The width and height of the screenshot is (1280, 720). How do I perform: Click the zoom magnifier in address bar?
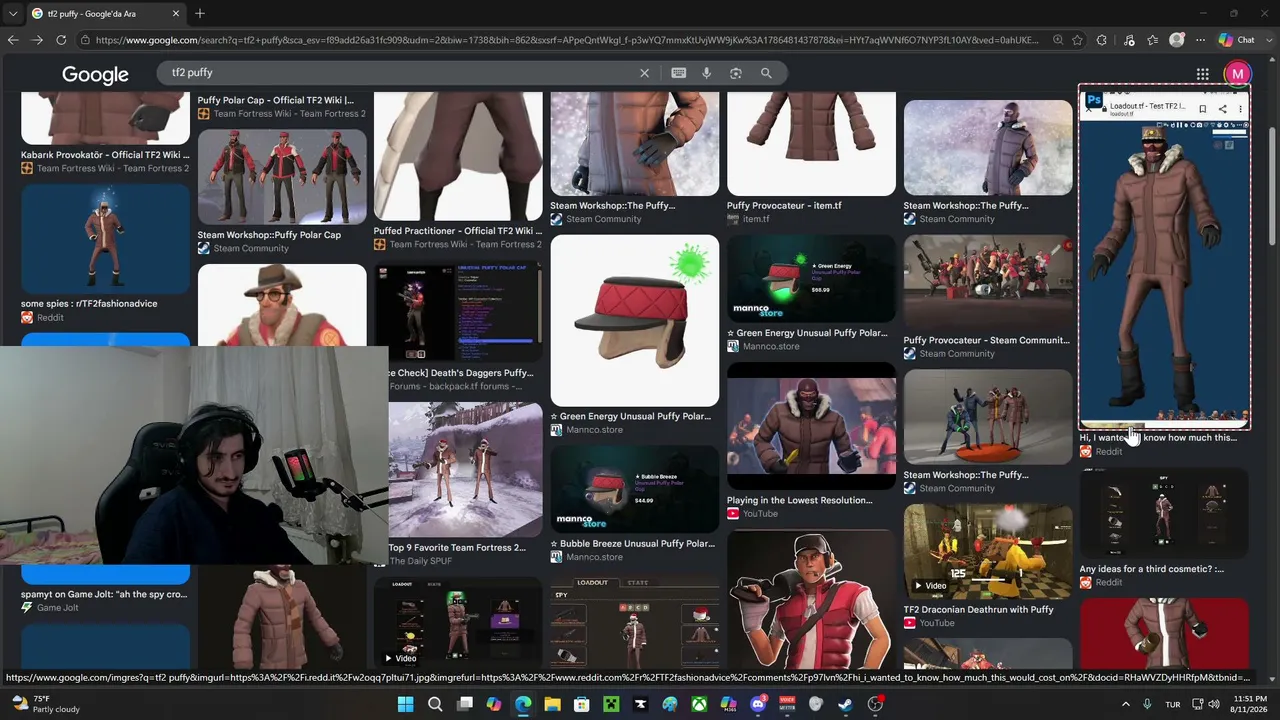1058,40
